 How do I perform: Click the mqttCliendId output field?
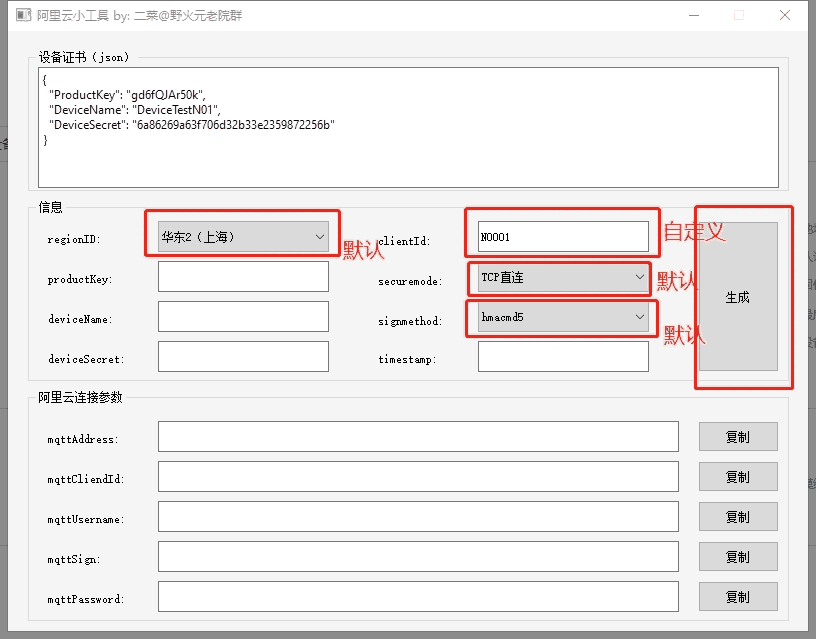coord(418,477)
